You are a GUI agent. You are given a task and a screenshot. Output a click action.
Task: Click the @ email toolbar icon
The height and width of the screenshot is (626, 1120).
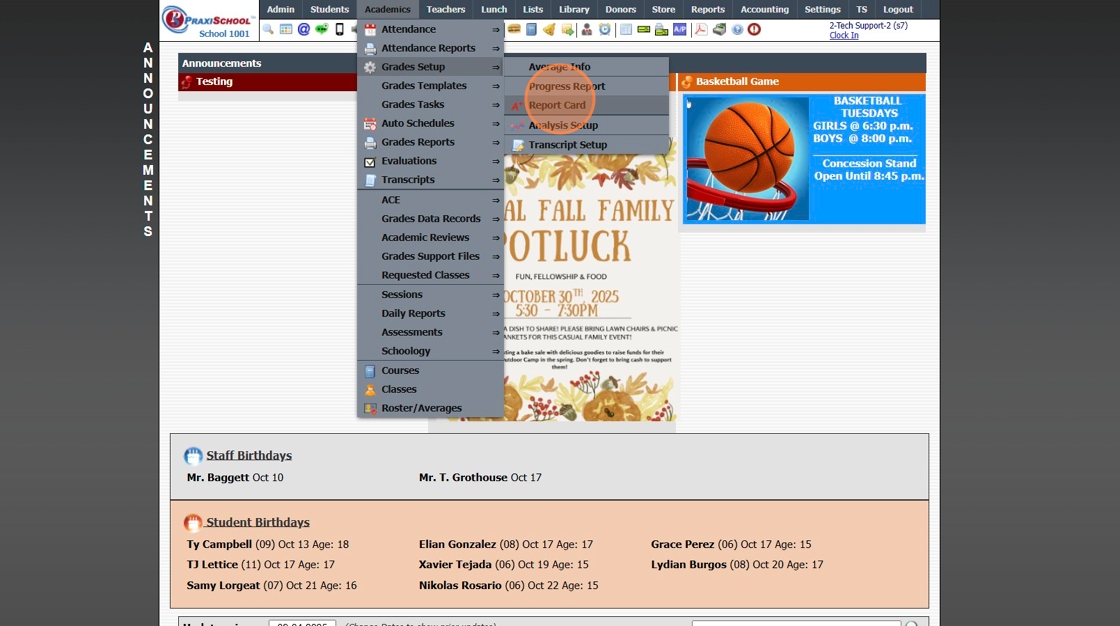coord(304,29)
